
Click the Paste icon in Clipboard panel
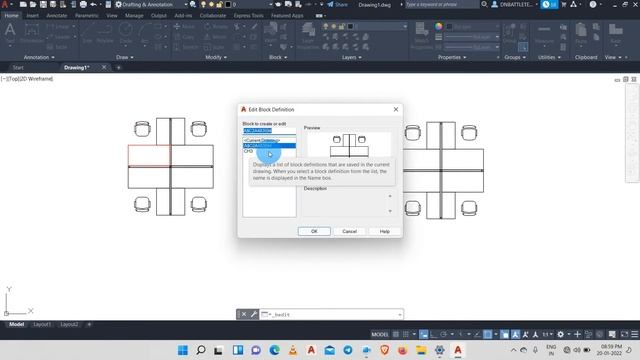pyautogui.click(x=581, y=33)
